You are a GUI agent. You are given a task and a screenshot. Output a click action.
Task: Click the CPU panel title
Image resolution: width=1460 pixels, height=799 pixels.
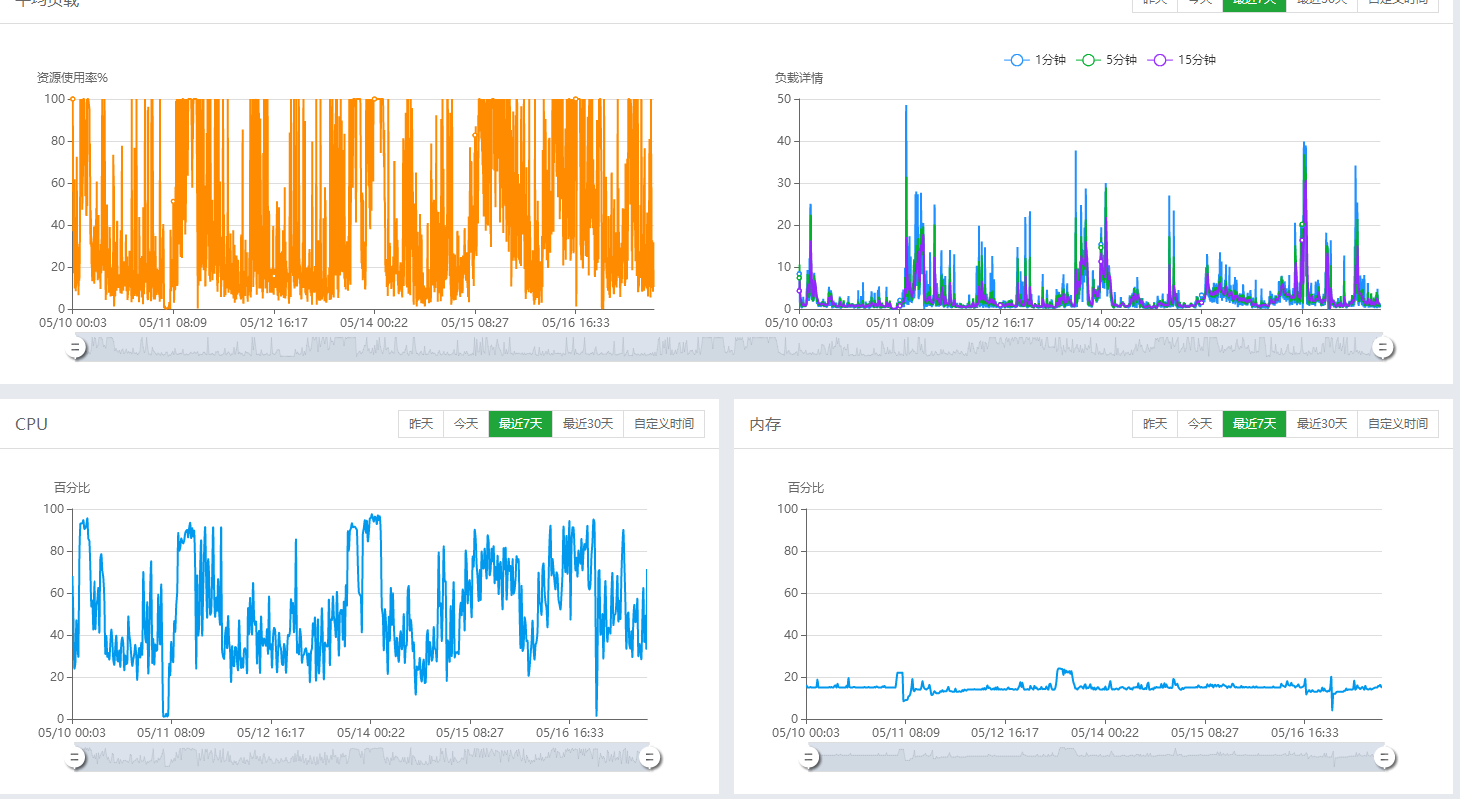click(31, 424)
